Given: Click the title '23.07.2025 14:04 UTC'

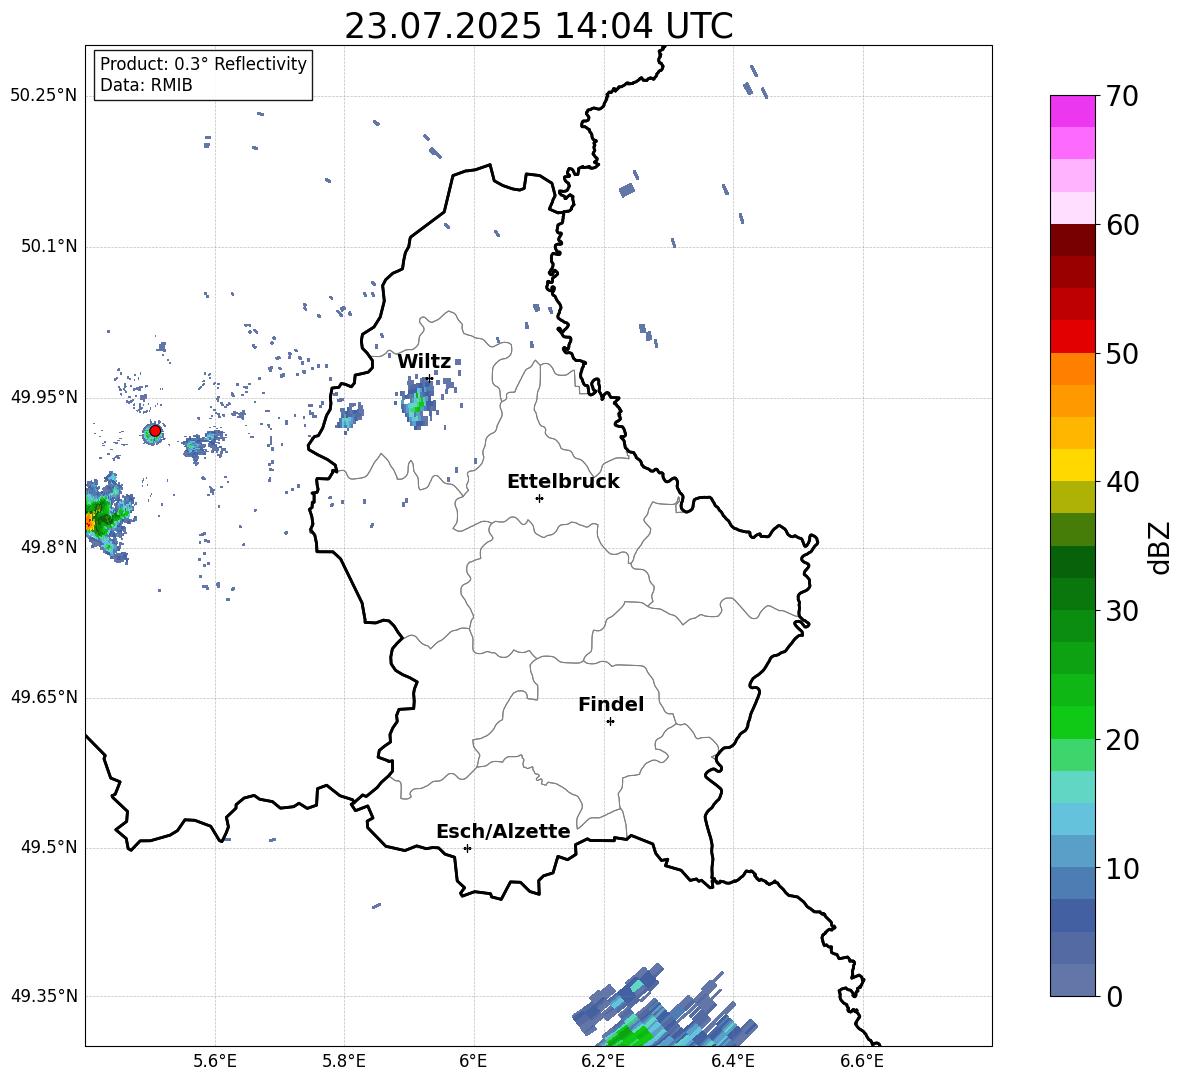Looking at the screenshot, I should tap(538, 26).
